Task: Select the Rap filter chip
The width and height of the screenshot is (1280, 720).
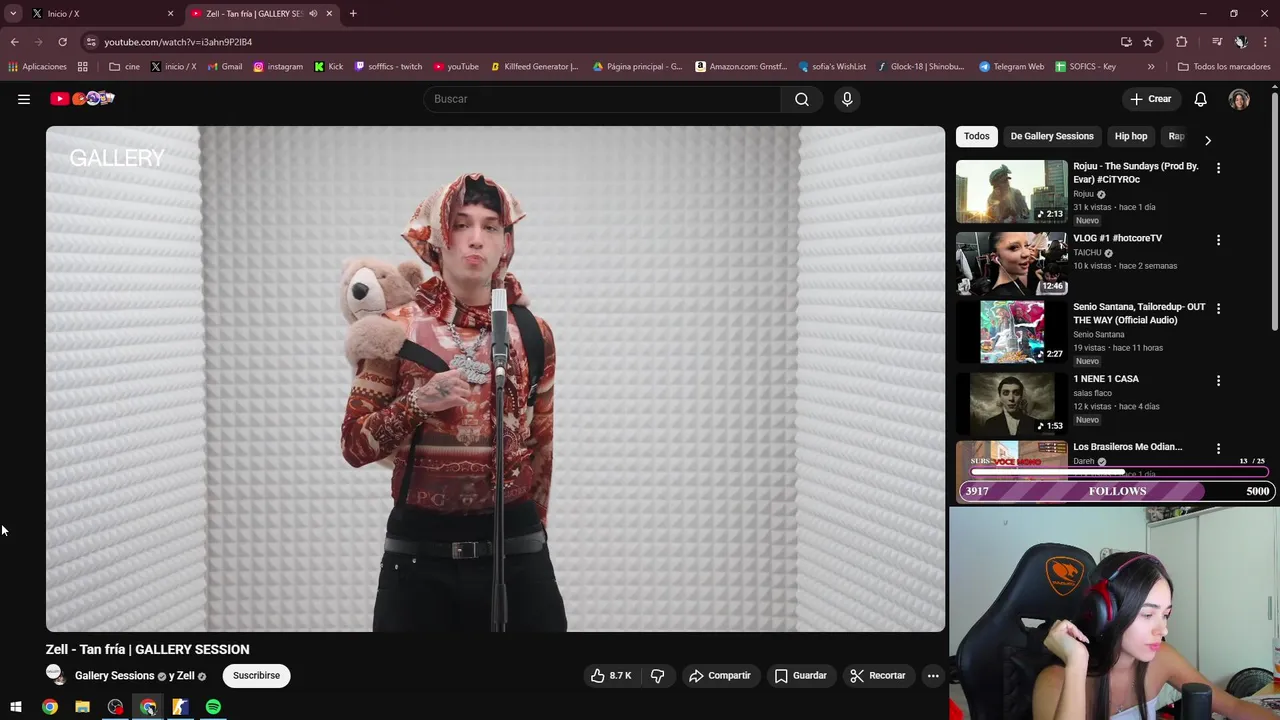Action: [x=1177, y=136]
